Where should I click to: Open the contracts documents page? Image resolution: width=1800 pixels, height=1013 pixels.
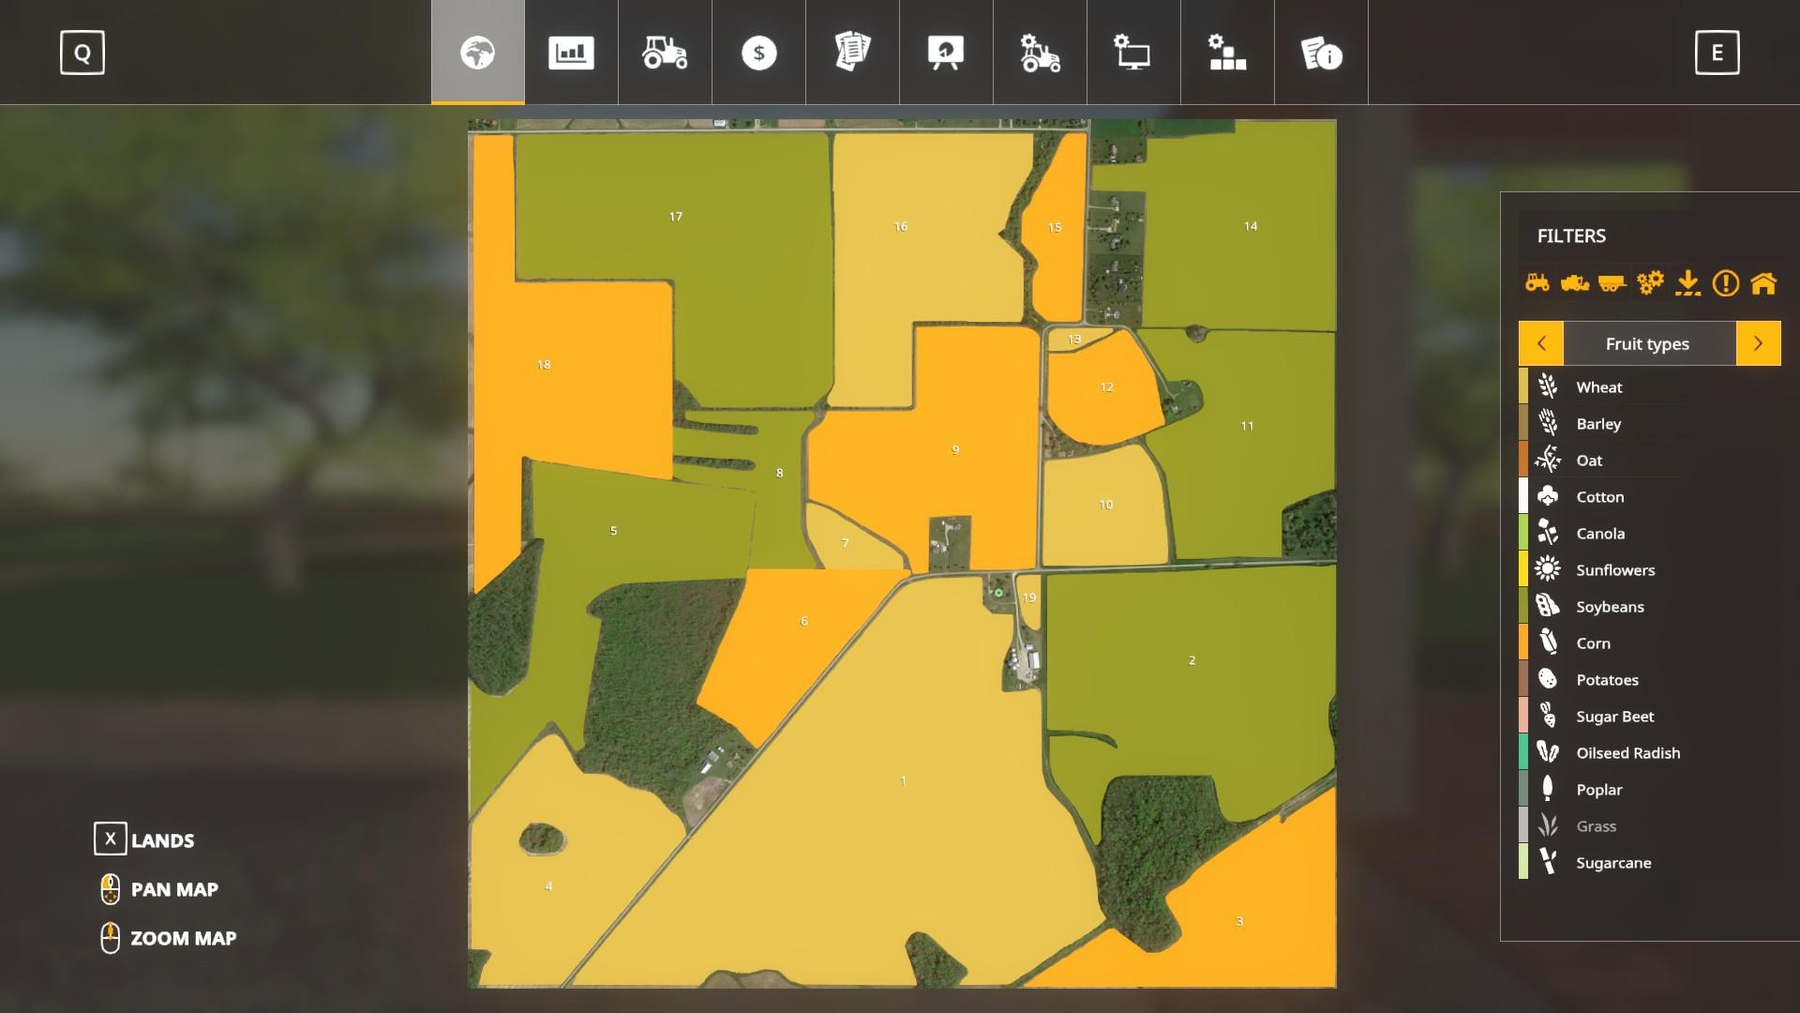point(852,53)
